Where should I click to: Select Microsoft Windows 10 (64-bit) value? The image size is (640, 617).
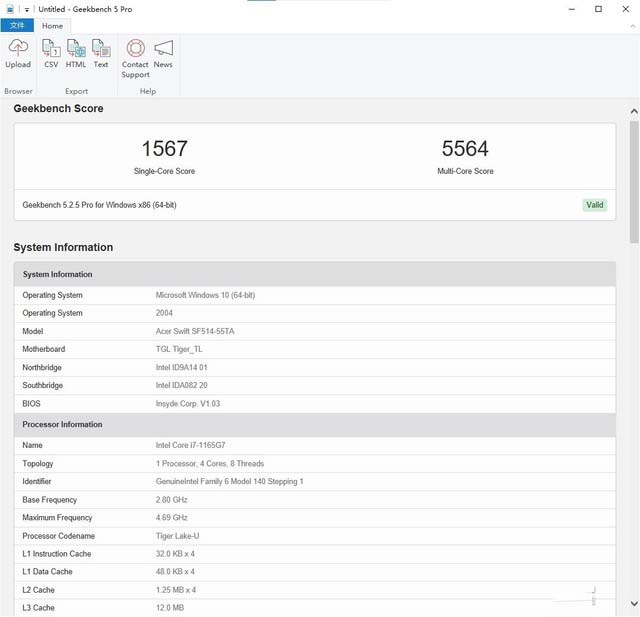tap(205, 295)
